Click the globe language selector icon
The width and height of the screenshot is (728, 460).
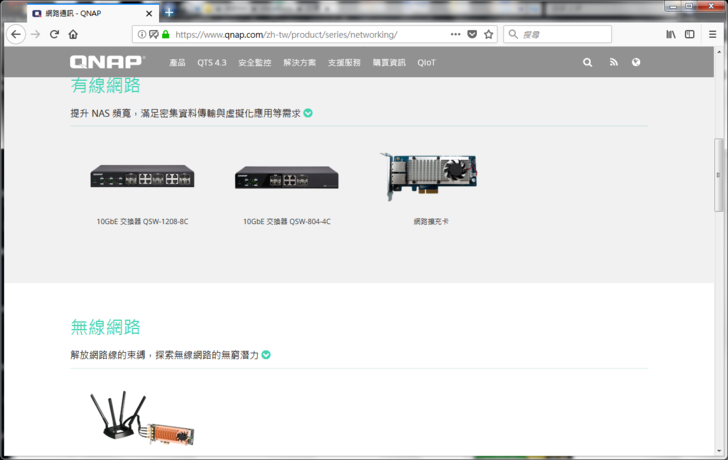click(x=636, y=62)
